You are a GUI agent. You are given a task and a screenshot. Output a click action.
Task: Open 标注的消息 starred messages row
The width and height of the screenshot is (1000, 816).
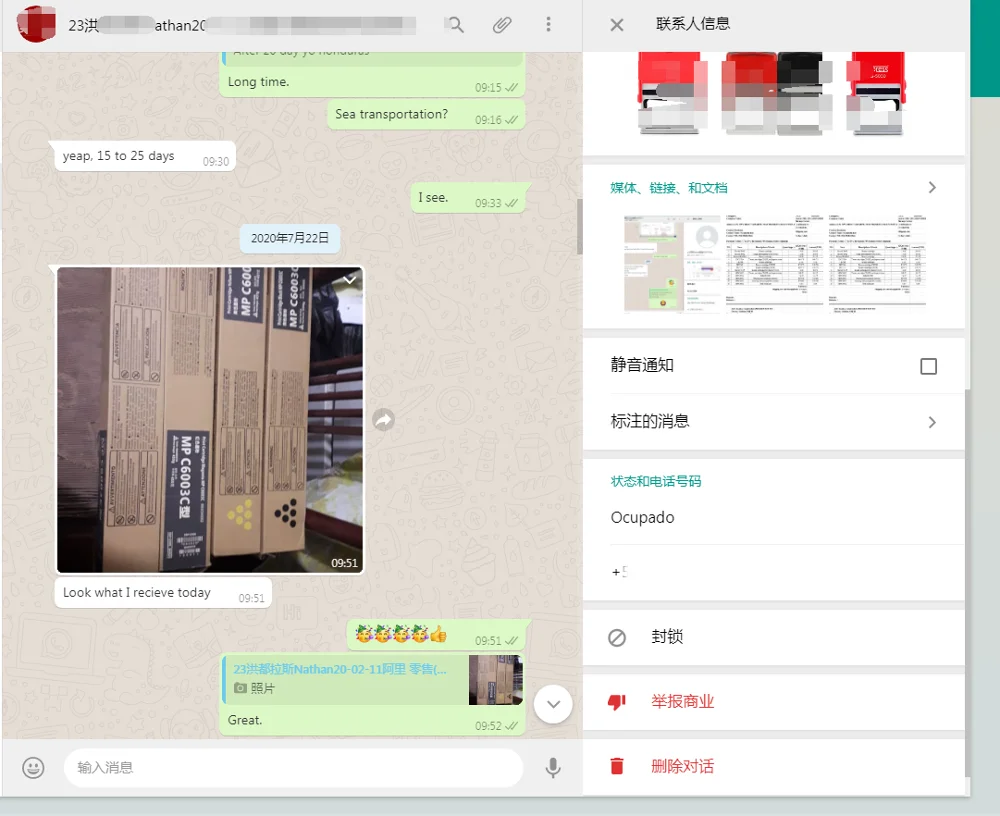point(774,422)
